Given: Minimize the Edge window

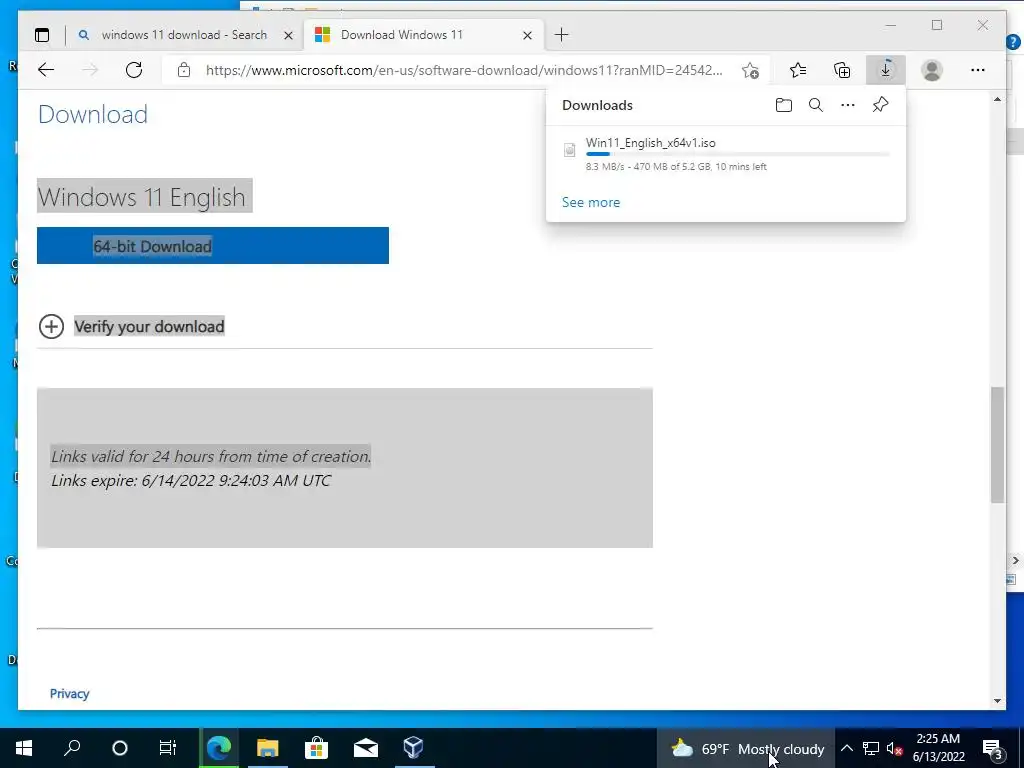Looking at the screenshot, I should pos(891,25).
